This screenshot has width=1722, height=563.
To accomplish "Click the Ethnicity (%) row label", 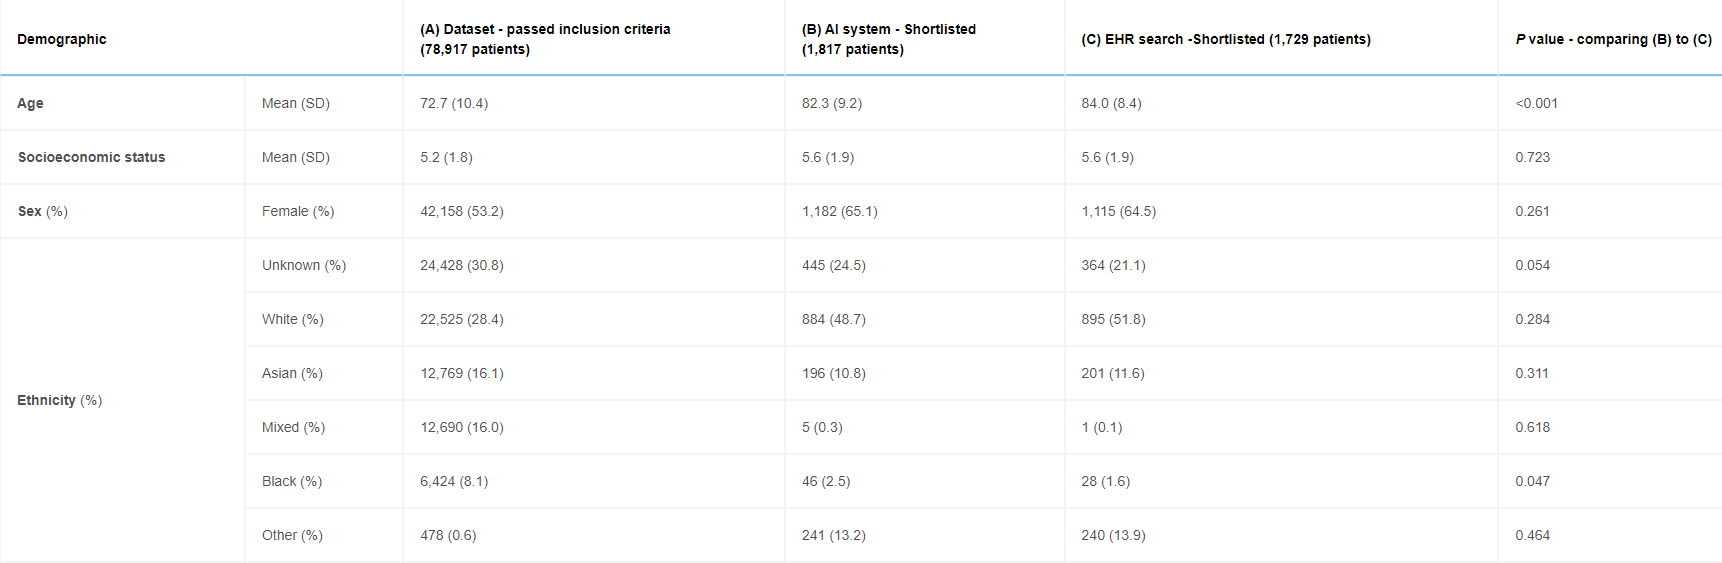I will coord(59,400).
